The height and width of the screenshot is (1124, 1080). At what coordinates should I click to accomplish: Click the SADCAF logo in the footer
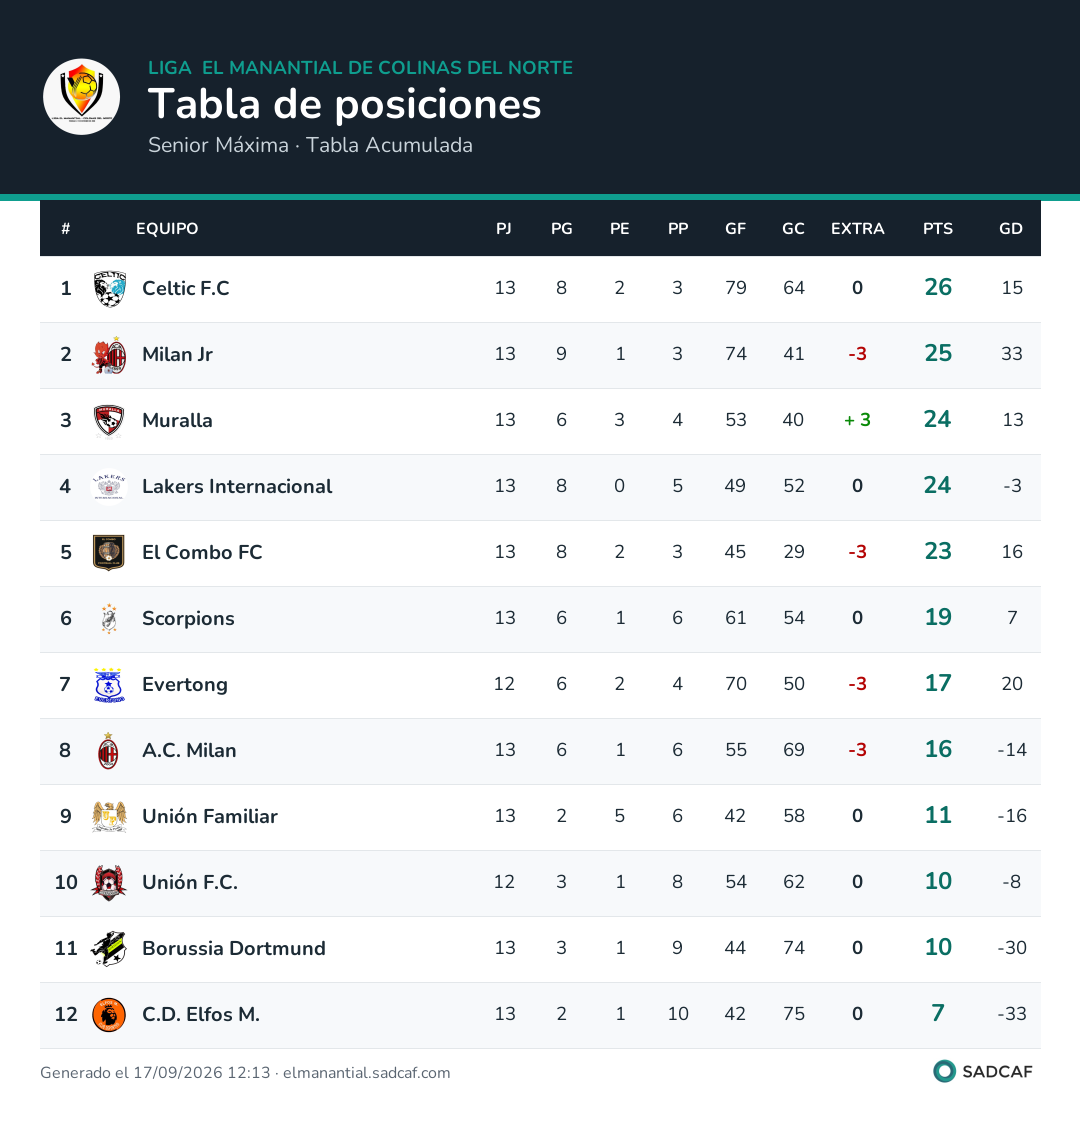click(983, 1071)
